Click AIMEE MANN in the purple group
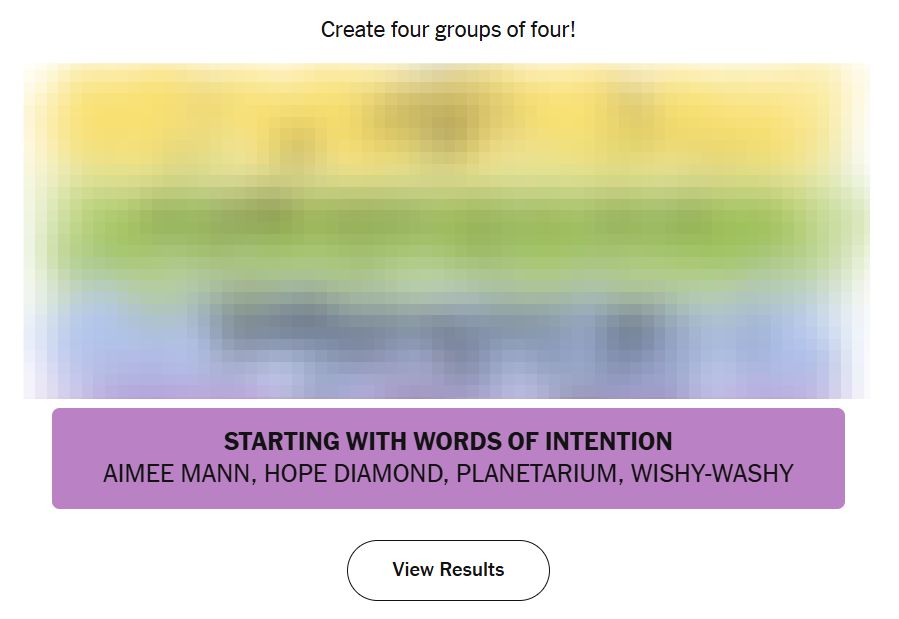 (176, 473)
